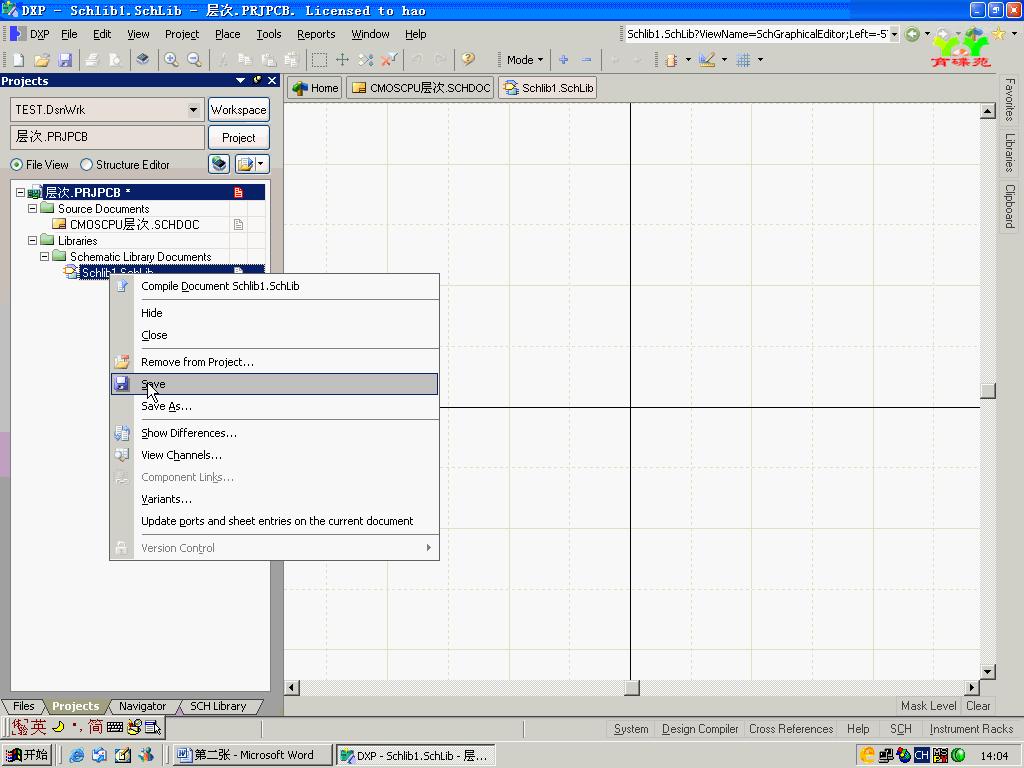Viewport: 1024px width, 768px height.
Task: Click the Save floppy disk toolbar icon
Action: pos(65,60)
